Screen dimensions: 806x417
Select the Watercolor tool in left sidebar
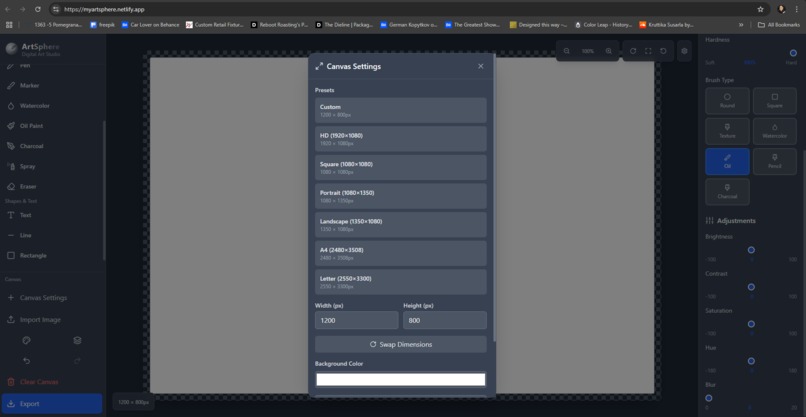coord(51,105)
